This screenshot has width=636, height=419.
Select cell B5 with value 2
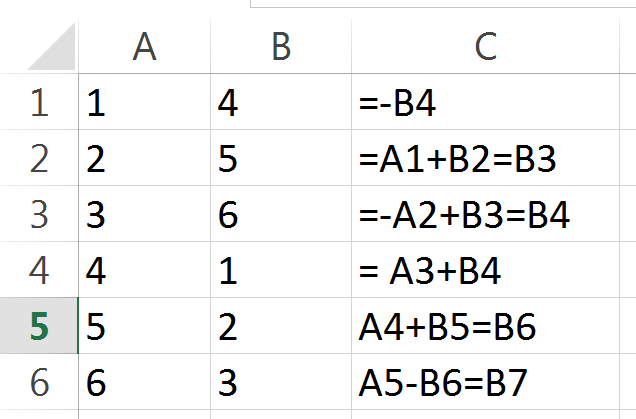coord(281,327)
